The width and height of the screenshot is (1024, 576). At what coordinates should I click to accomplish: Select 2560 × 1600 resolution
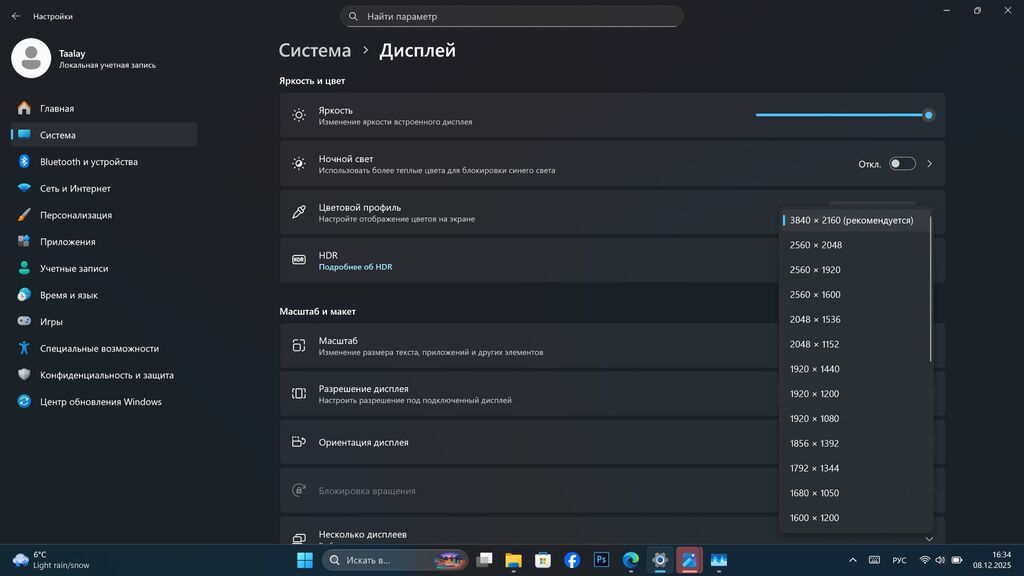point(856,295)
